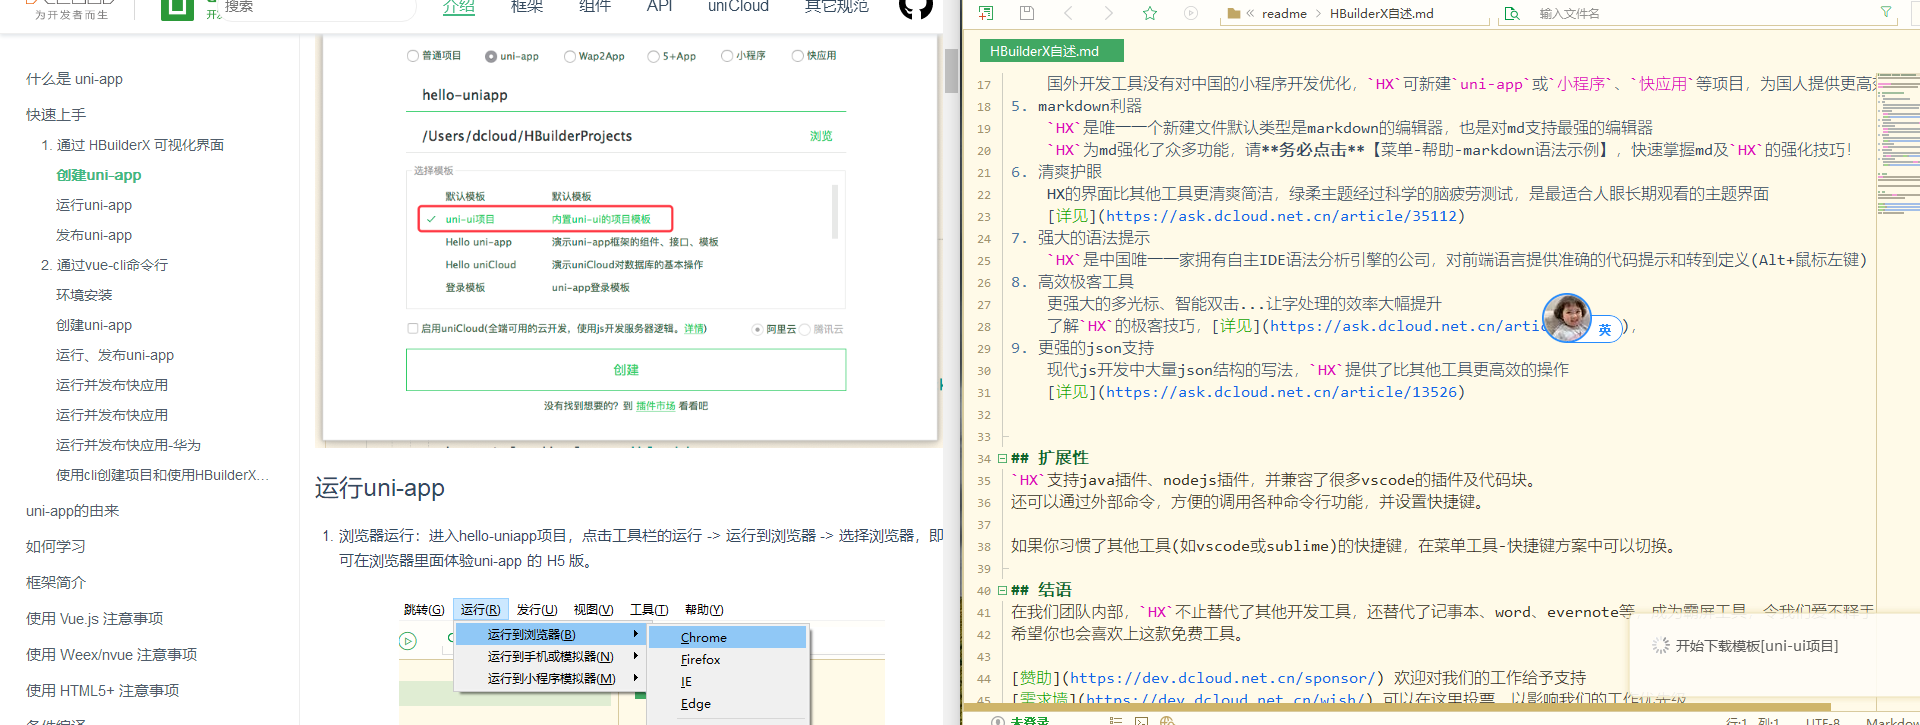Click the 运行(R) menu in the tutorial image

click(481, 609)
